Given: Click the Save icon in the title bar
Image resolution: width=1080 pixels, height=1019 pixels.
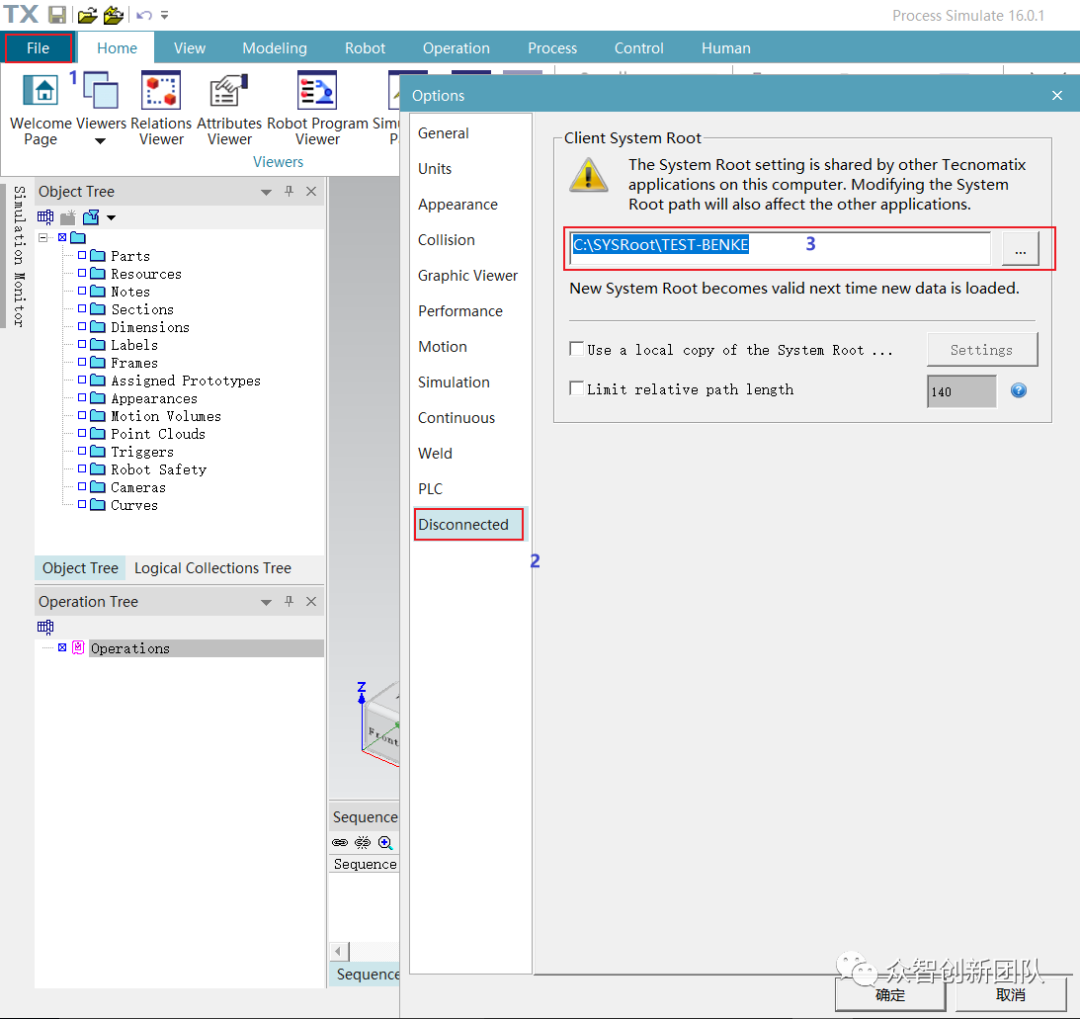Looking at the screenshot, I should pyautogui.click(x=56, y=14).
